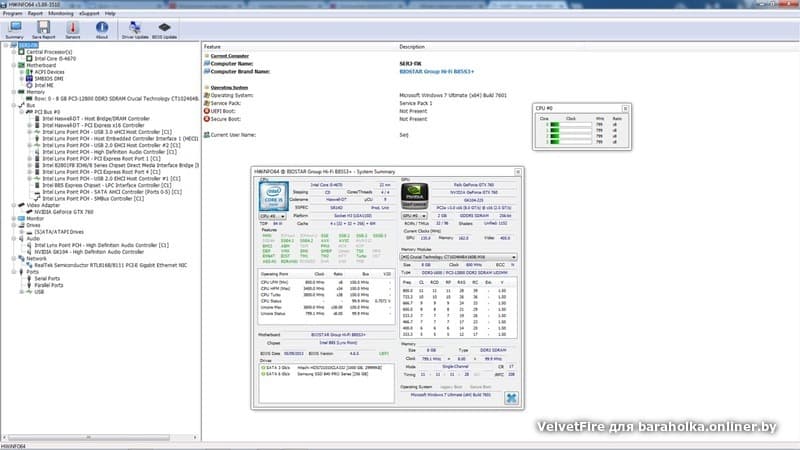The width and height of the screenshot is (800, 450).
Task: Click the About info icon
Action: coord(102,30)
